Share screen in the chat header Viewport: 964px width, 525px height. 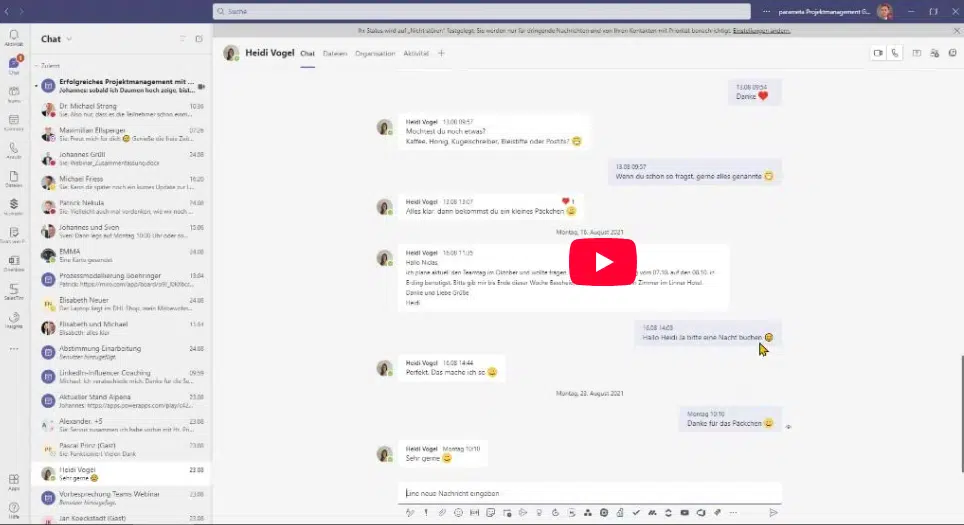click(917, 53)
